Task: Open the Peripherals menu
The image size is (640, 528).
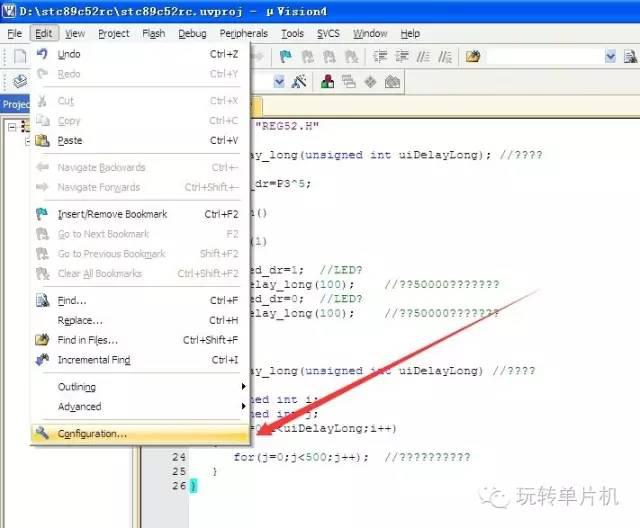Action: coord(244,33)
